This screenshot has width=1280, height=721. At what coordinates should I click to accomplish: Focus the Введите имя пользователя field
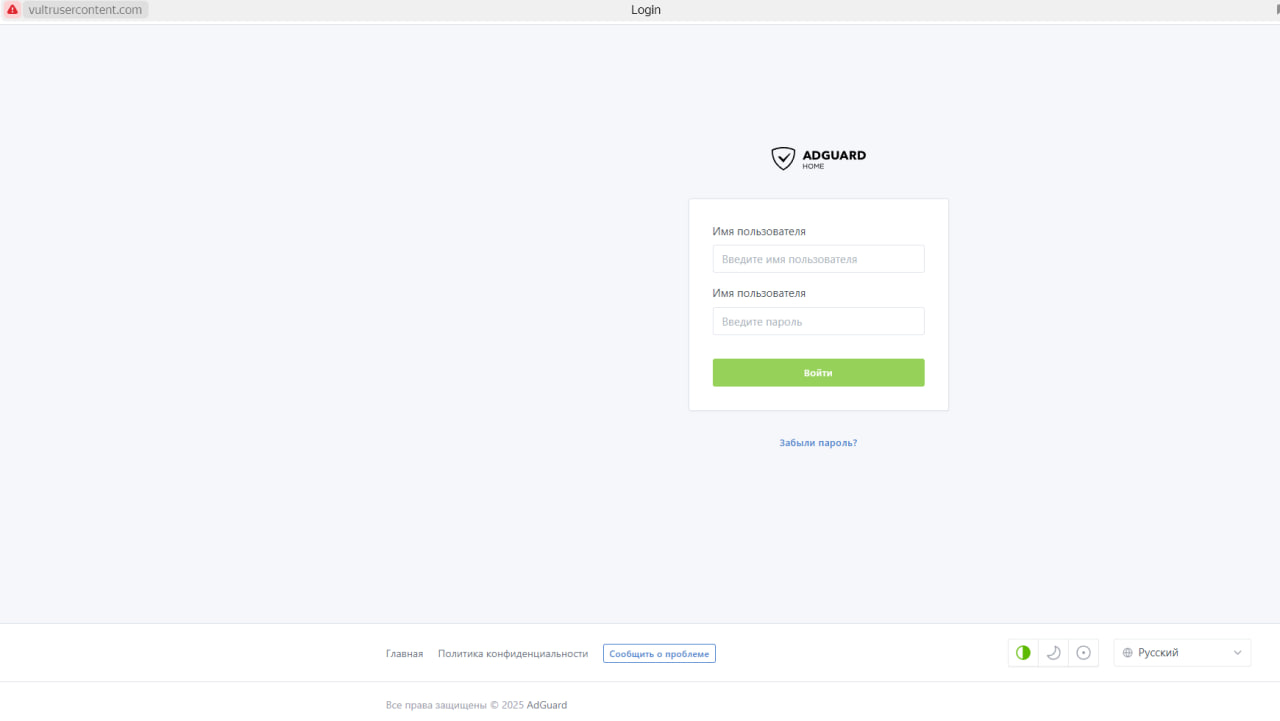pos(818,259)
